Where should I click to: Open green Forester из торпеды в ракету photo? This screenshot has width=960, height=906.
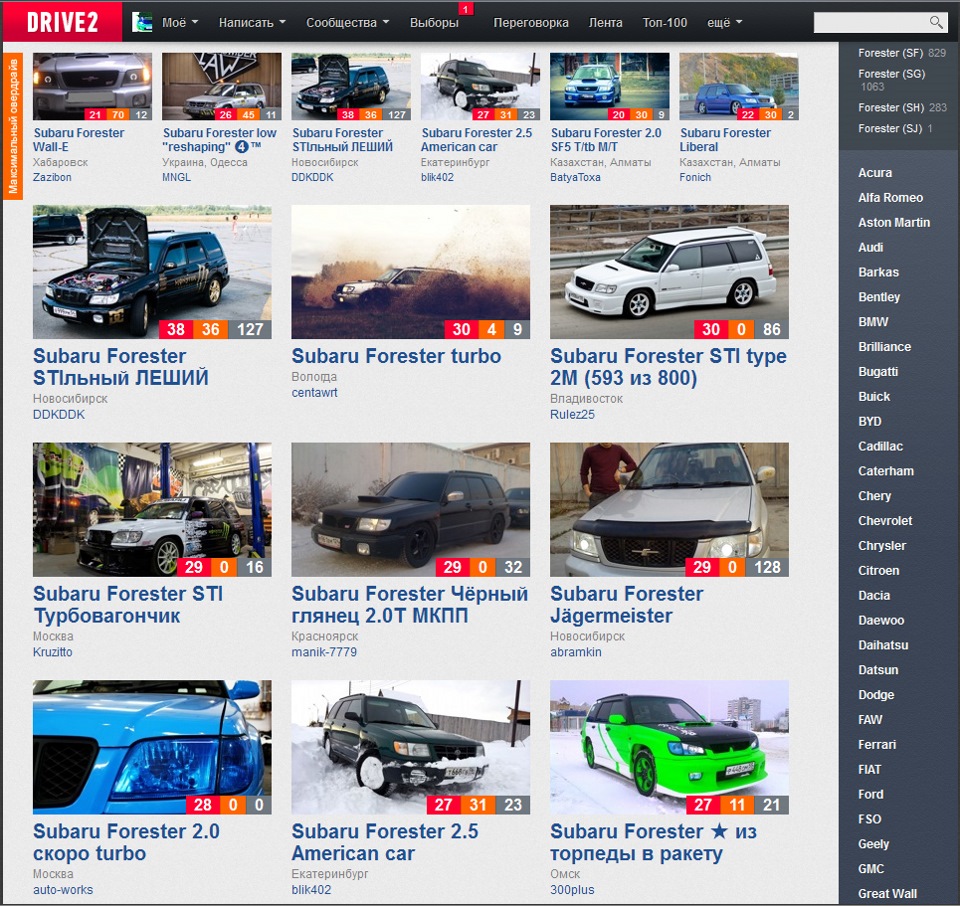(x=669, y=747)
